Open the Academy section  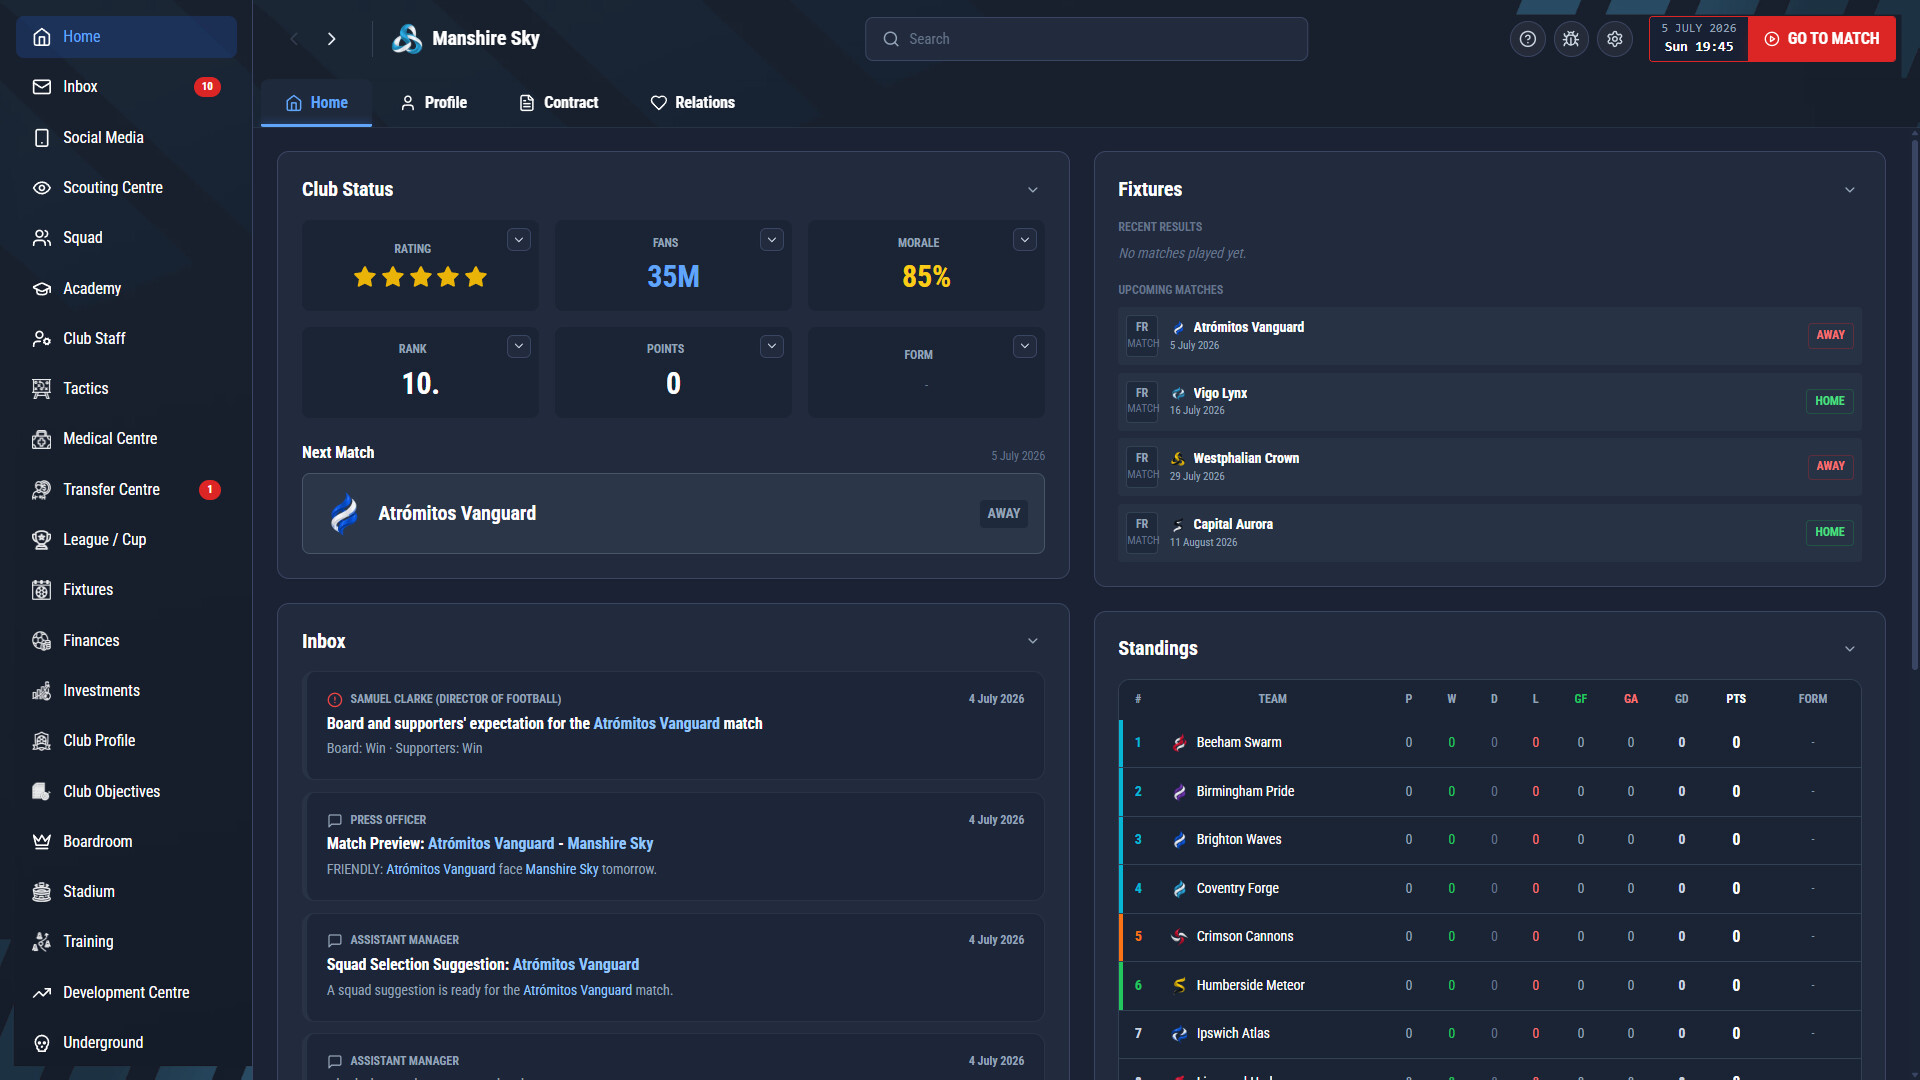click(x=126, y=288)
